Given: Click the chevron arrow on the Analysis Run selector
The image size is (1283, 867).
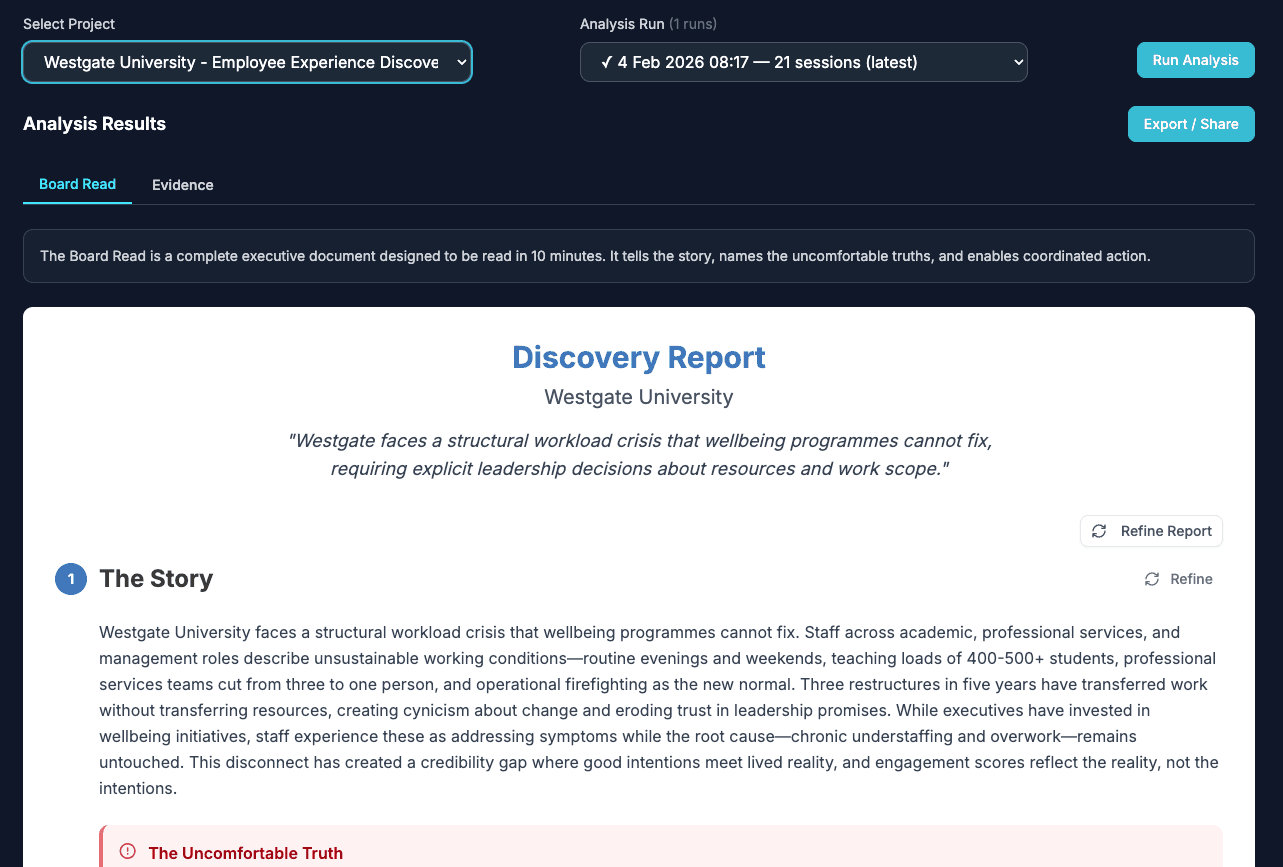Looking at the screenshot, I should point(1018,62).
